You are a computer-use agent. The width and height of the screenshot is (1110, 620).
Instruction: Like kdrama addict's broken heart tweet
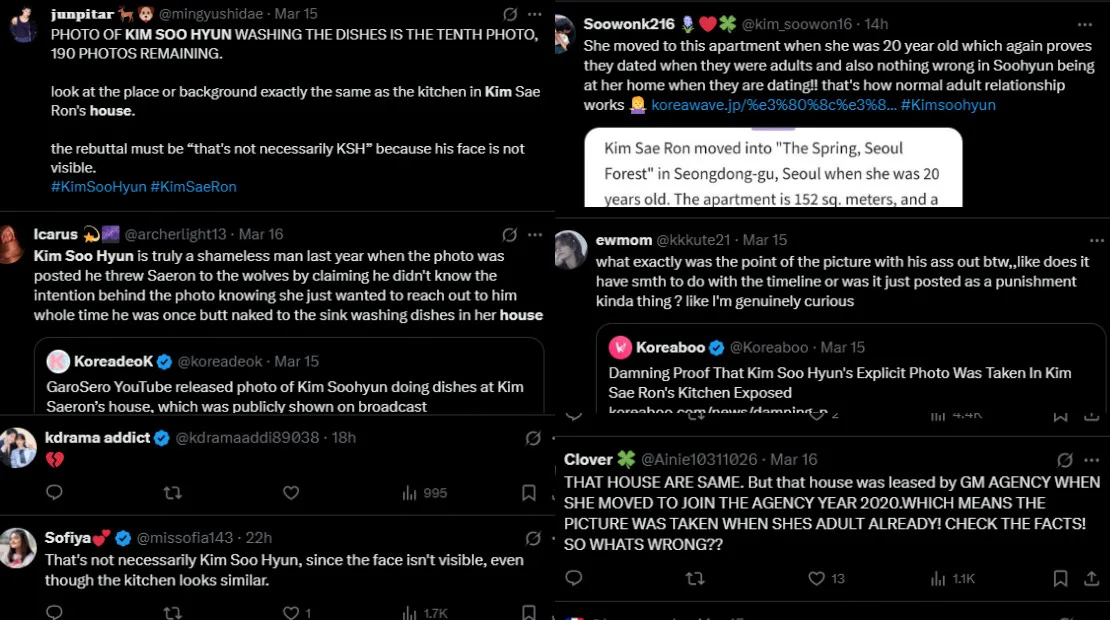tap(291, 492)
